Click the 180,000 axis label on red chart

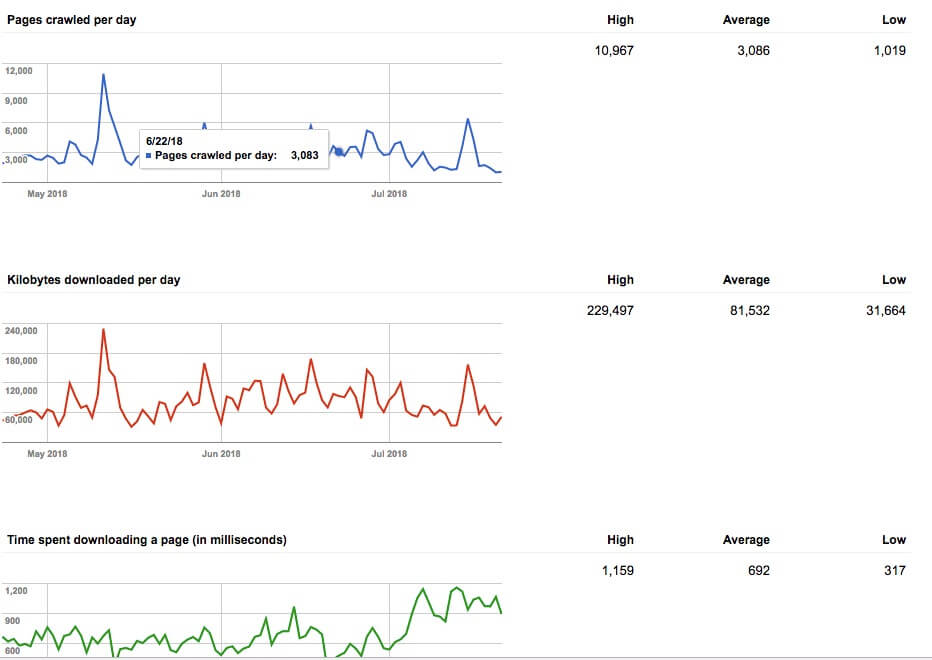click(21, 360)
